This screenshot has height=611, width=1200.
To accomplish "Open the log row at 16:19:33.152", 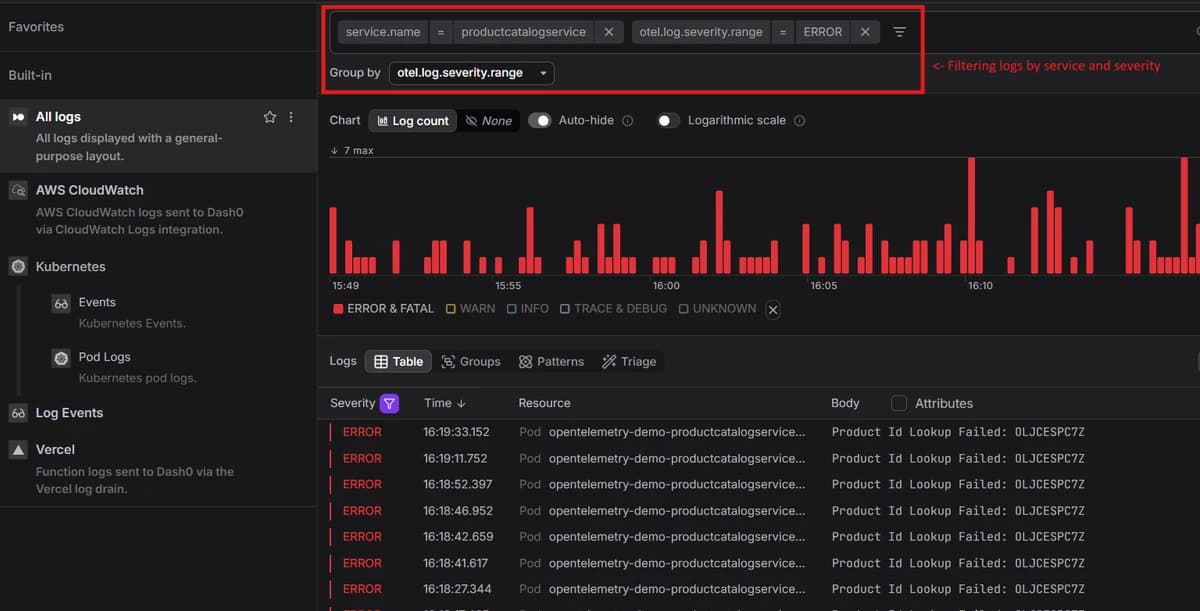I will click(x=760, y=432).
